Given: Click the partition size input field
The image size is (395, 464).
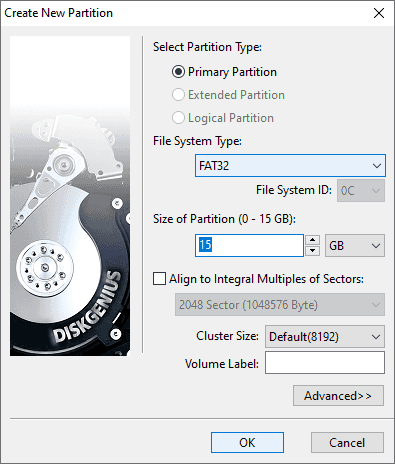Looking at the screenshot, I should pos(249,245).
